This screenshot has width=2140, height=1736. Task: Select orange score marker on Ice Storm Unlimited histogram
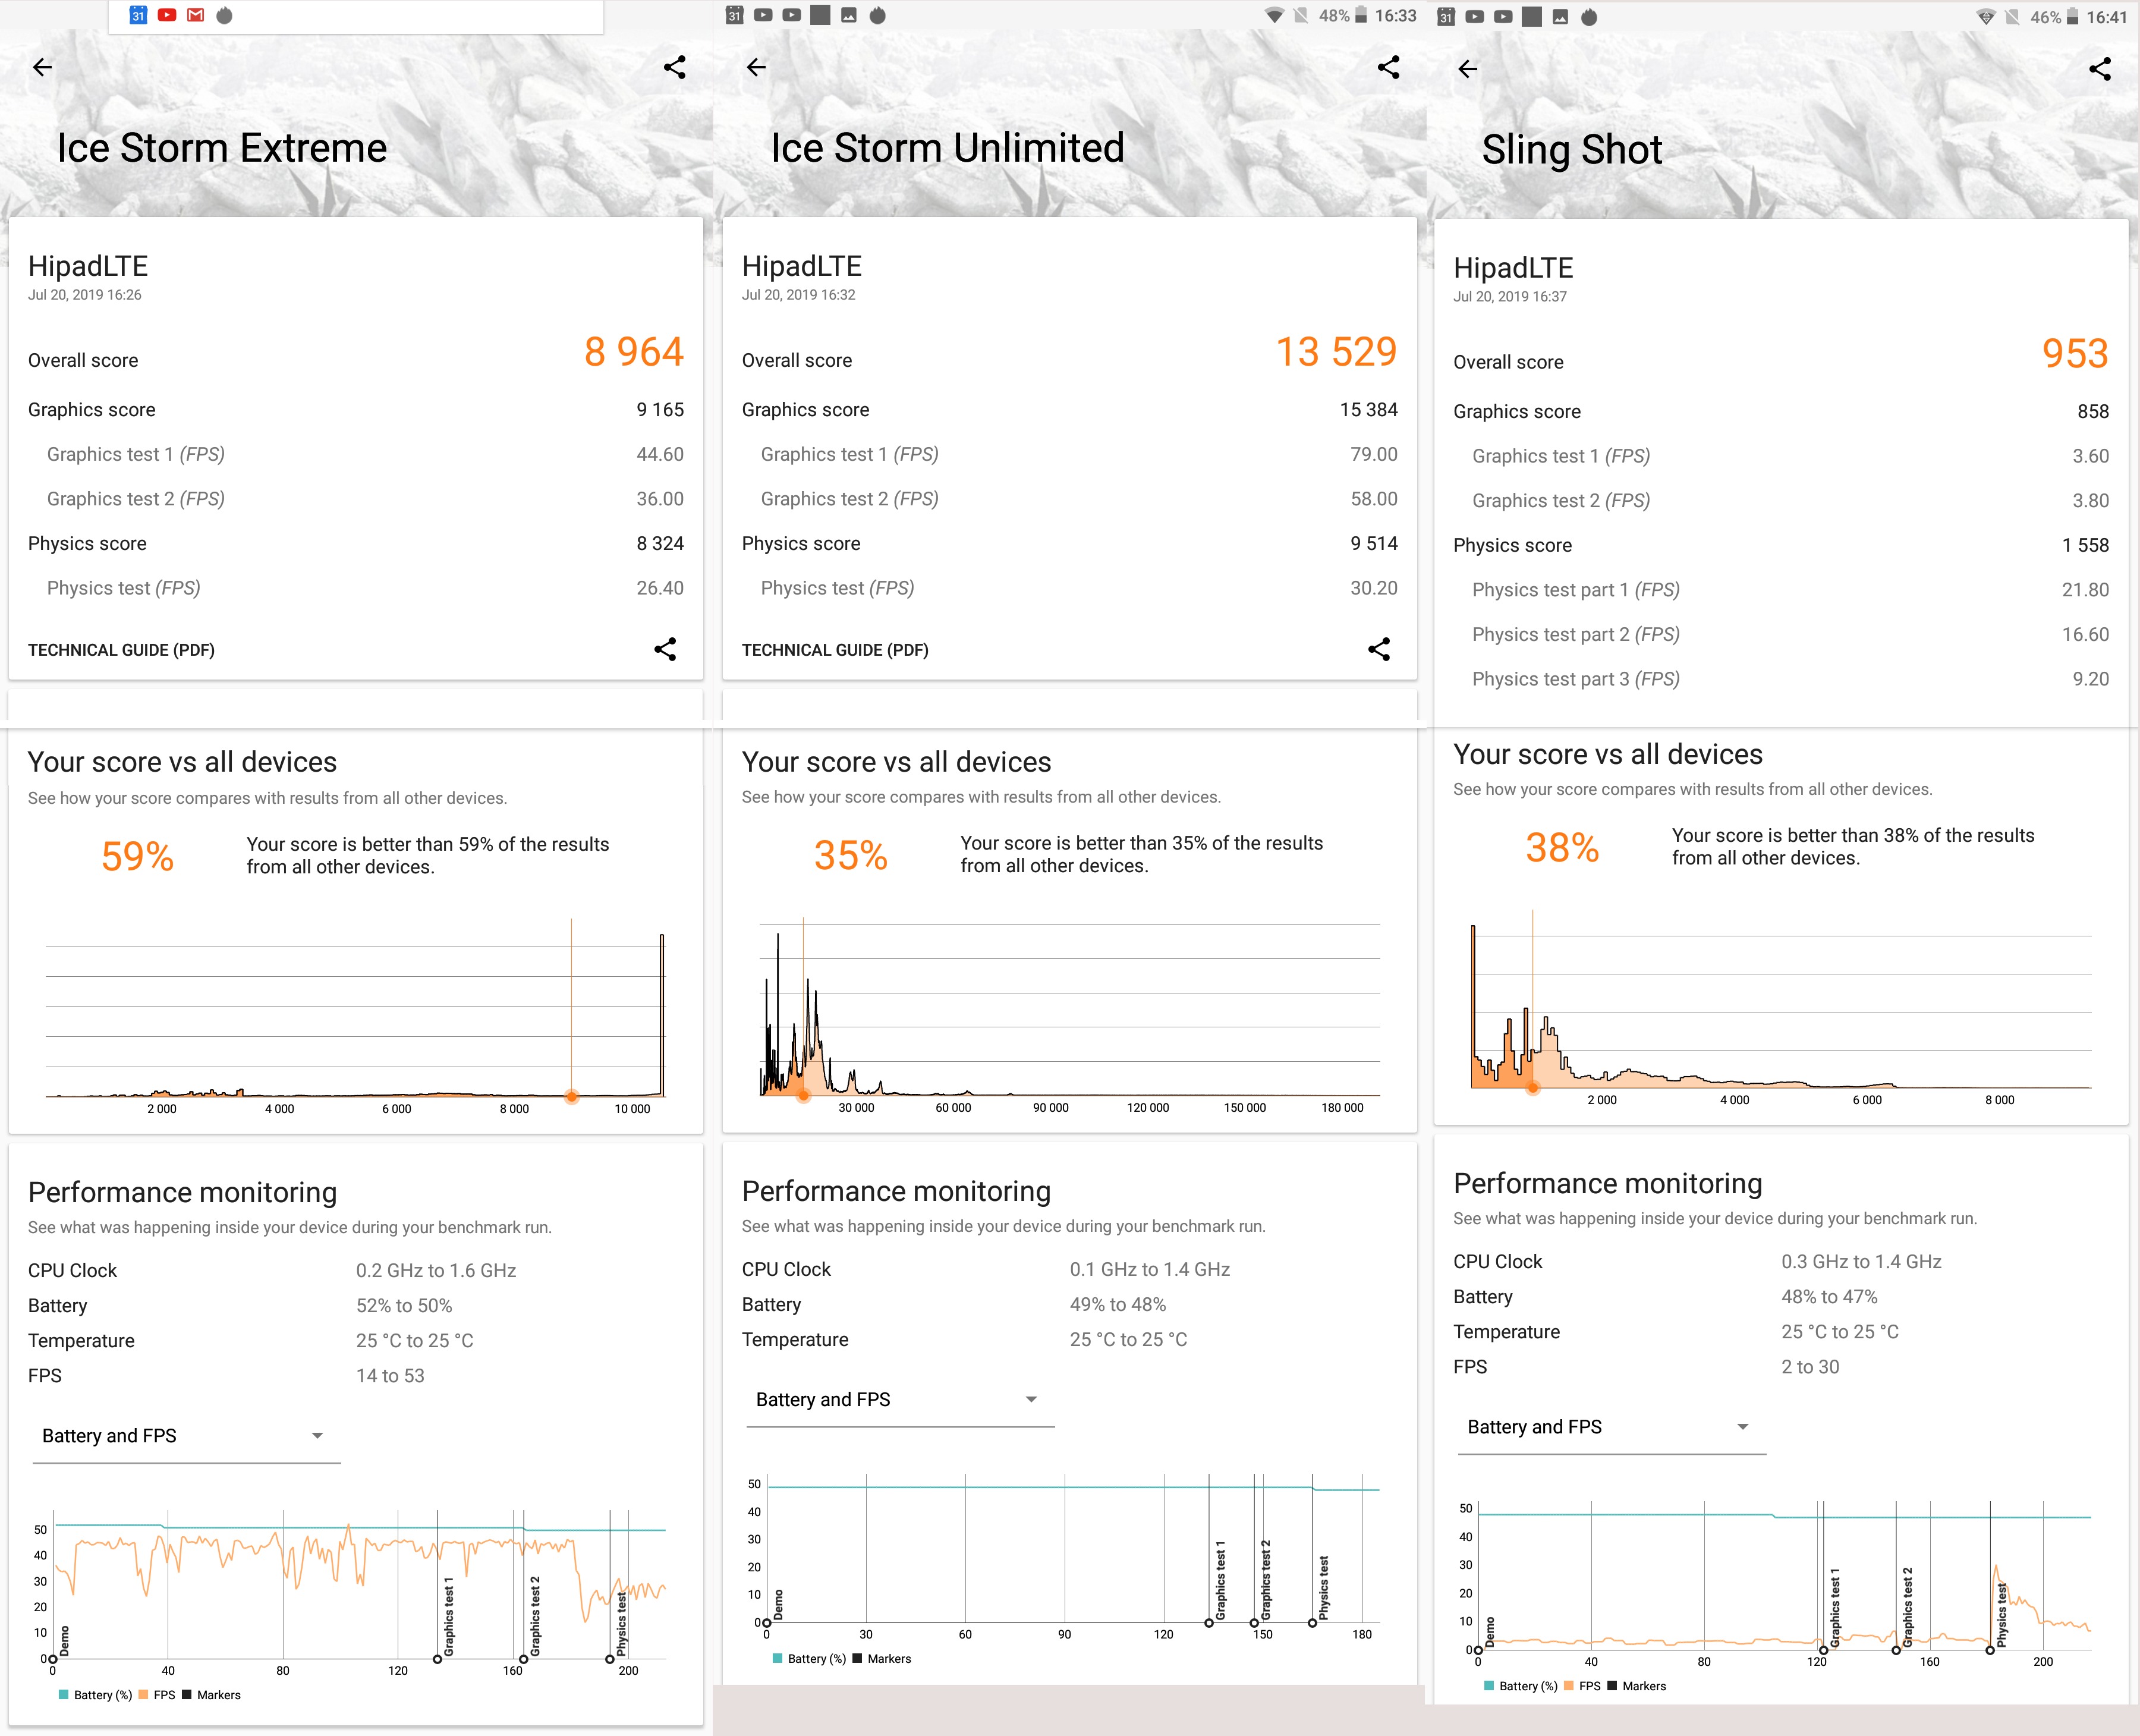pos(803,1095)
